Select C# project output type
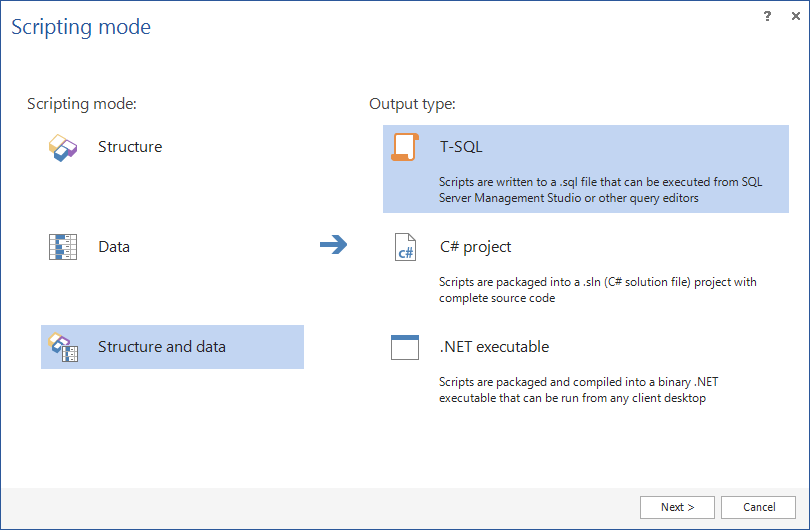This screenshot has height=530, width=810. click(x=476, y=247)
